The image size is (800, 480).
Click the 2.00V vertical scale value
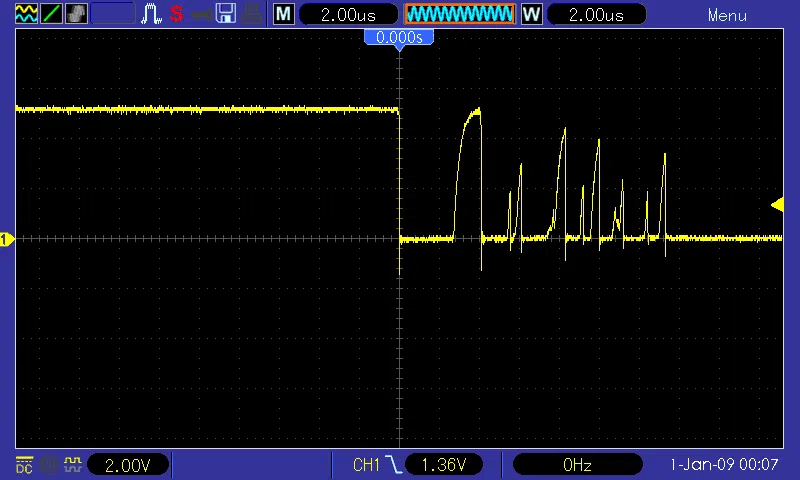[128, 465]
